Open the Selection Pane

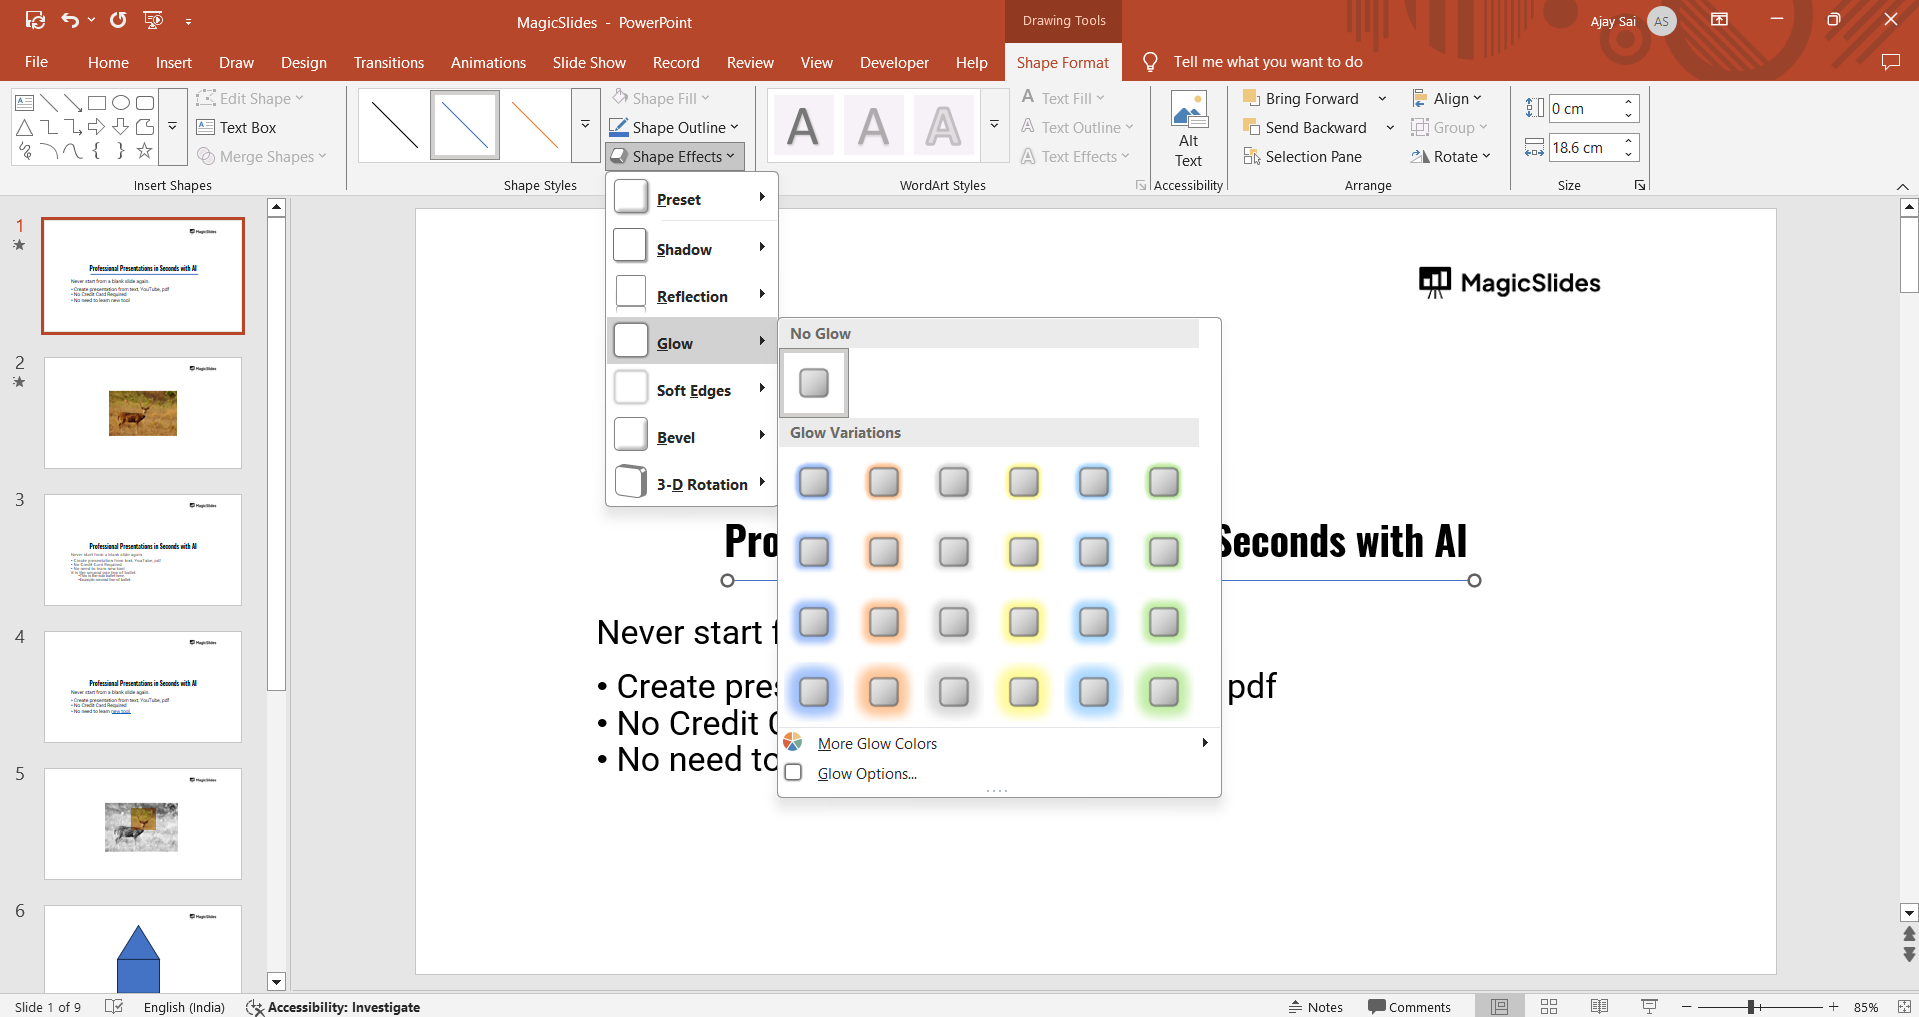coord(1302,157)
